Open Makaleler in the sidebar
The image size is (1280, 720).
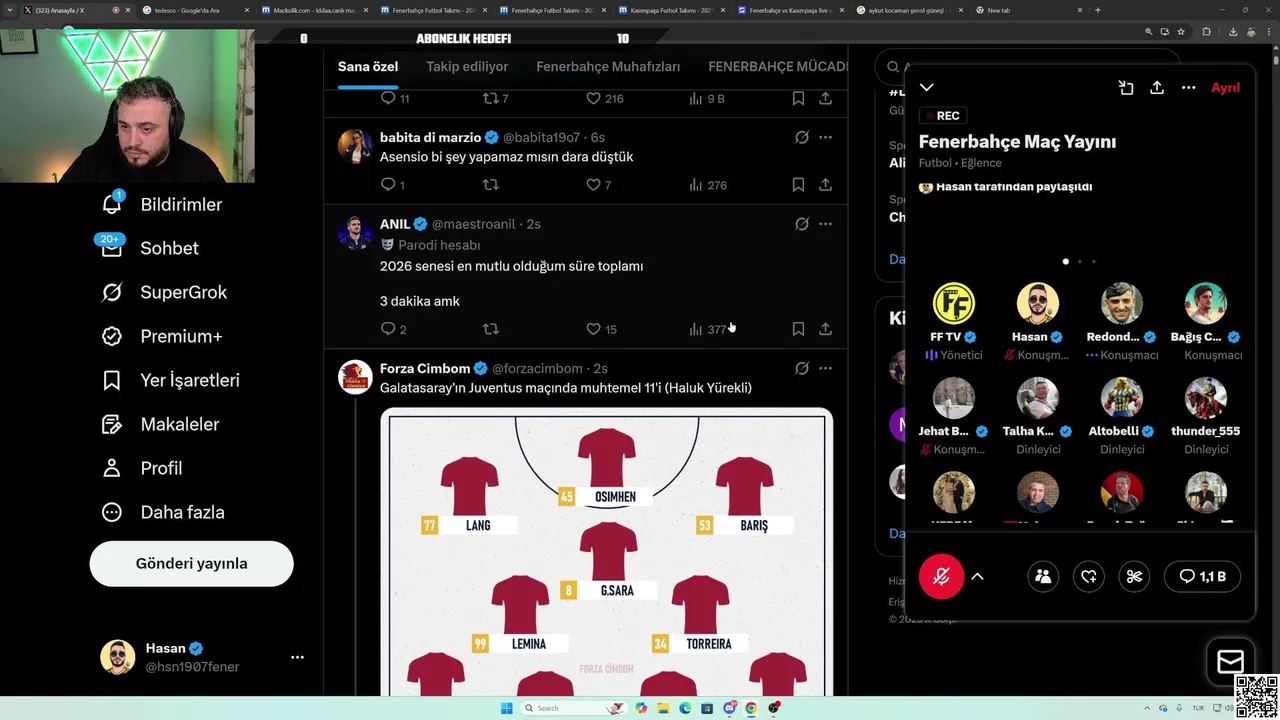[x=160, y=424]
